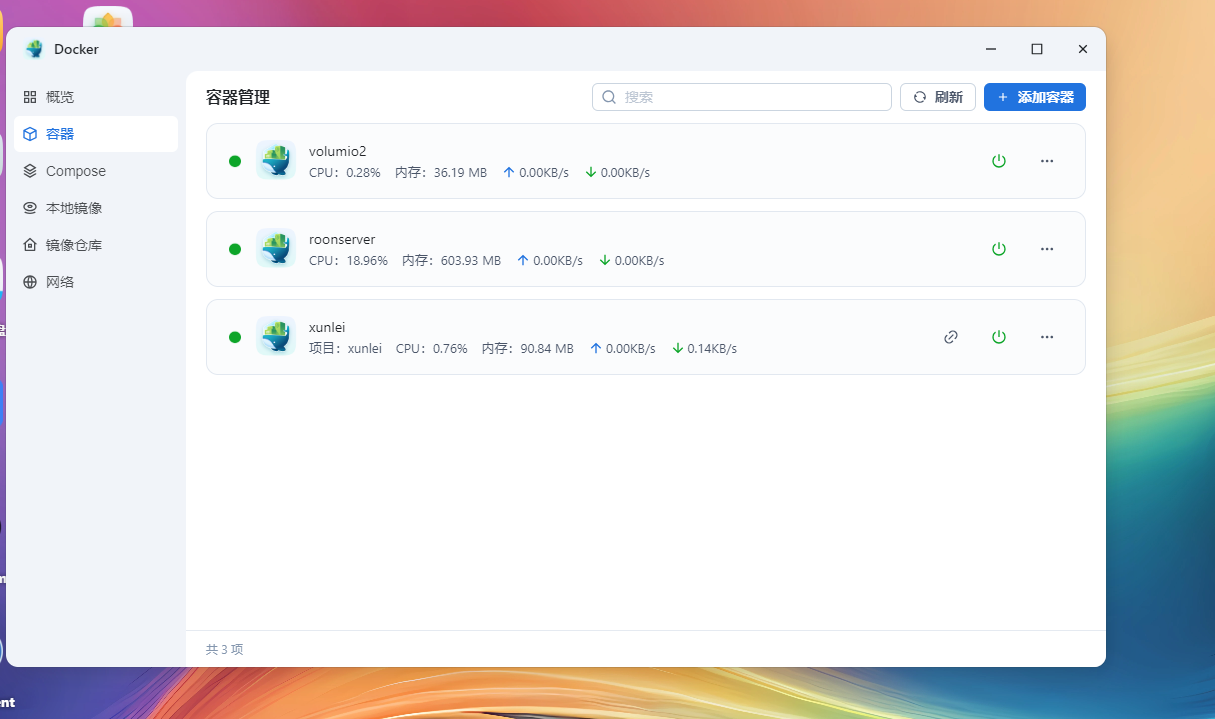Viewport: 1215px width, 719px height.
Task: Click the 概览 grid icon
Action: (x=30, y=97)
